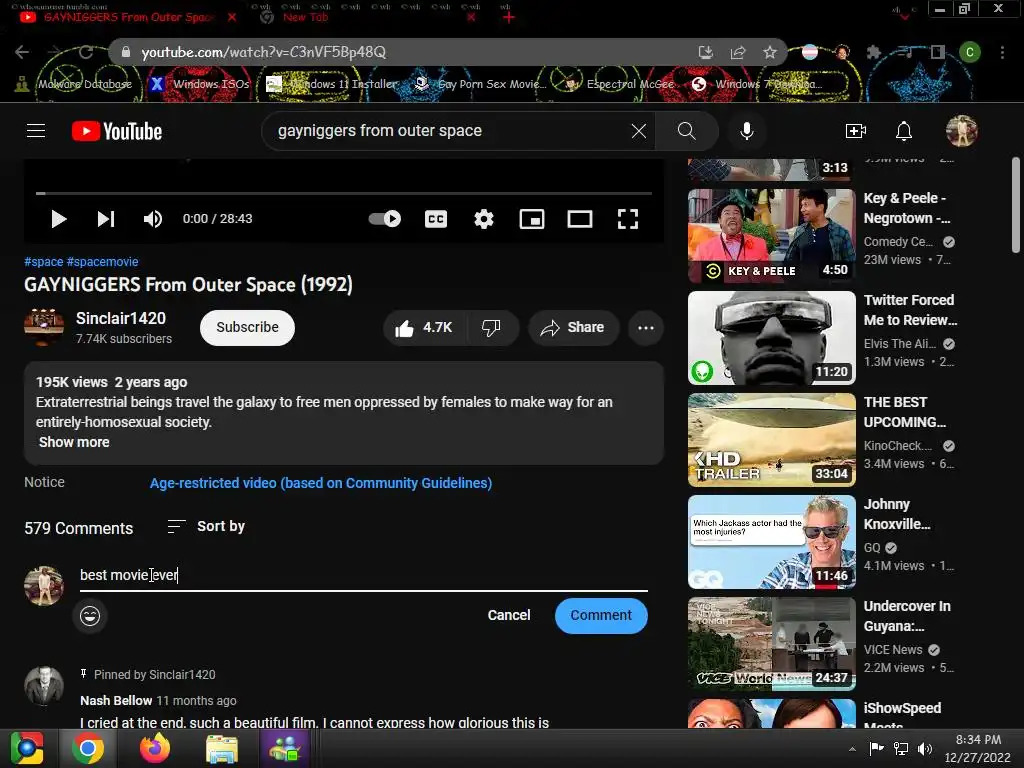Open the YouTube account avatar menu

[x=961, y=131]
